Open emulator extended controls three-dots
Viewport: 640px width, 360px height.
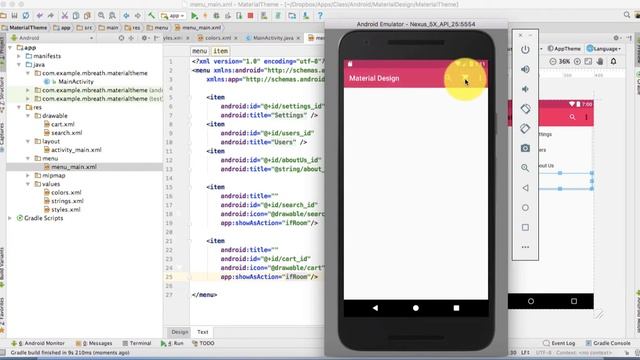point(525,247)
